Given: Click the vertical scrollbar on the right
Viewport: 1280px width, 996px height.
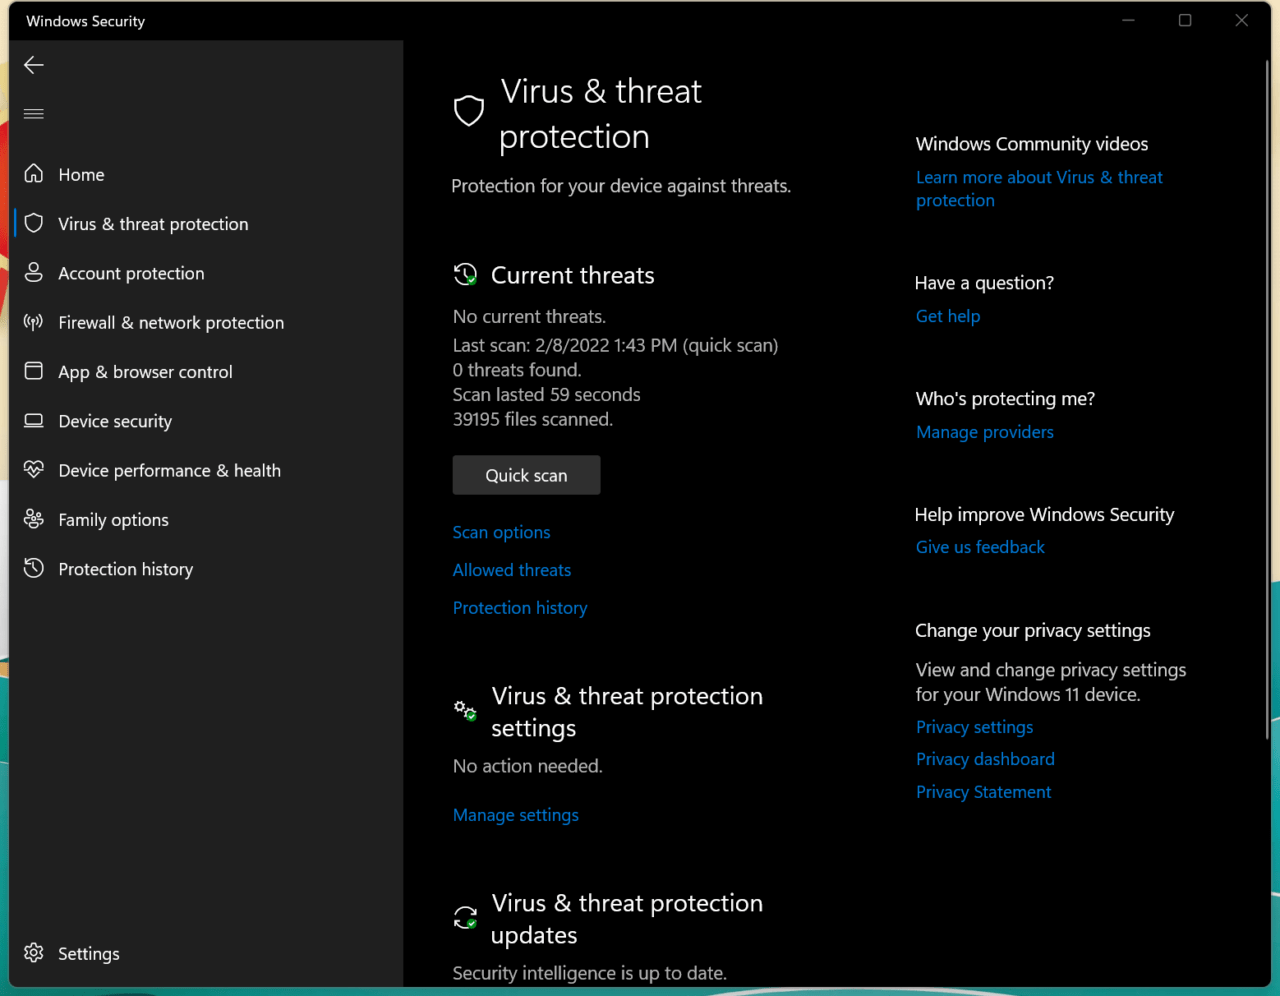Looking at the screenshot, I should [x=1267, y=400].
